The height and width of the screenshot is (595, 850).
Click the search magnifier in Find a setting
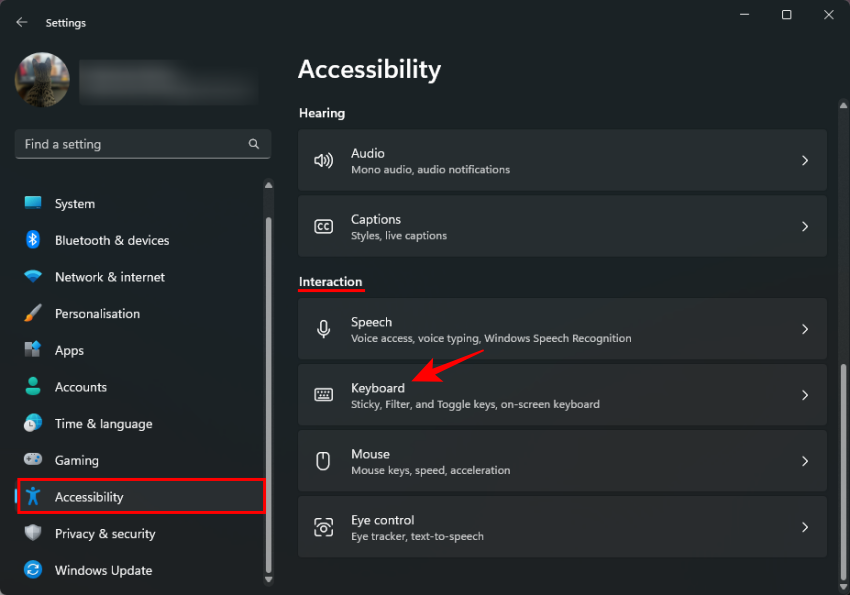[254, 143]
